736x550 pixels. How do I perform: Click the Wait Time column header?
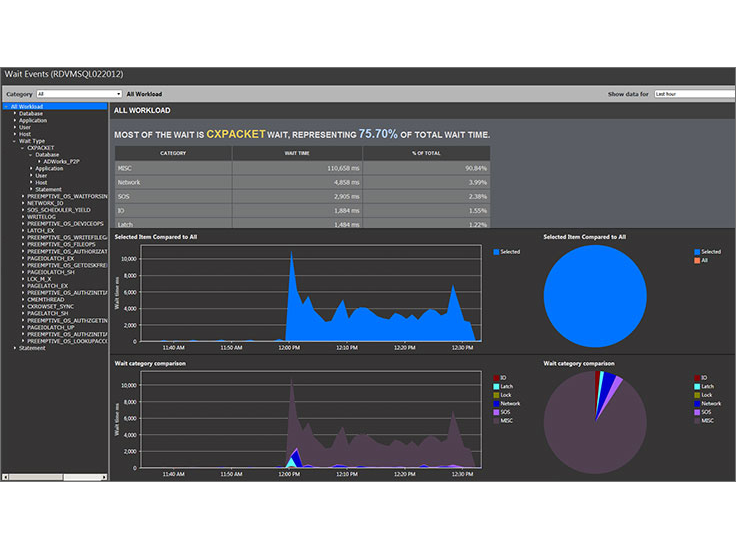tap(296, 153)
